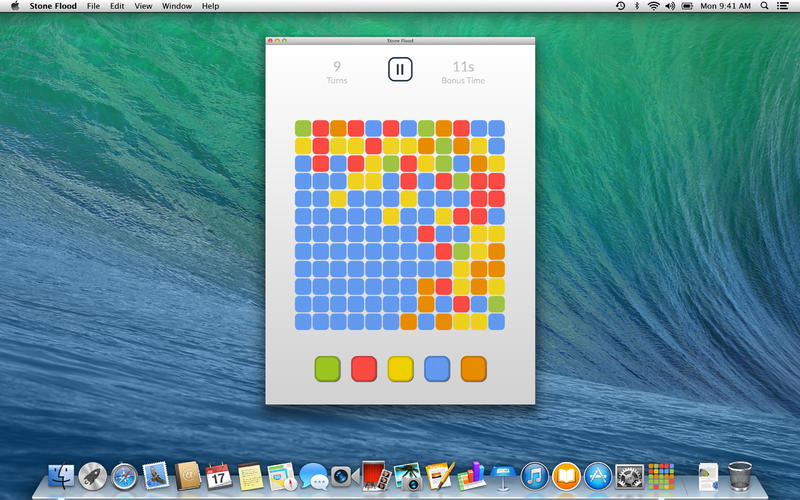This screenshot has width=800, height=500.
Task: Pick the red color button
Action: click(x=363, y=369)
